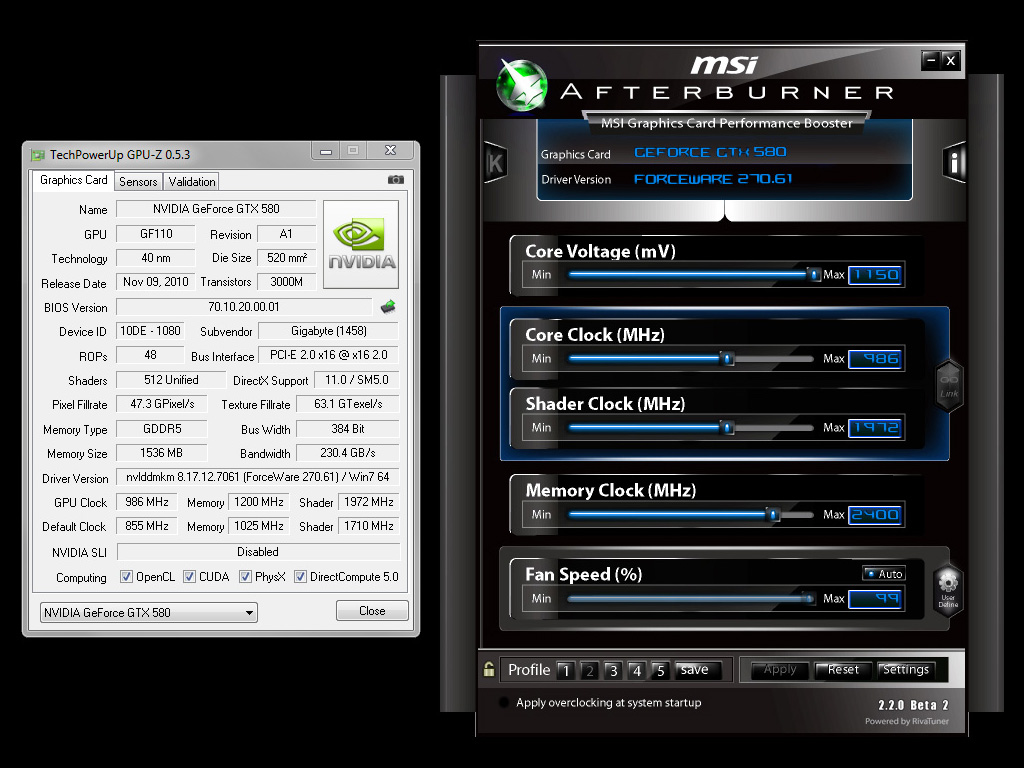Click the GEFORCE GTX 580 graphics card text

pyautogui.click(x=710, y=152)
